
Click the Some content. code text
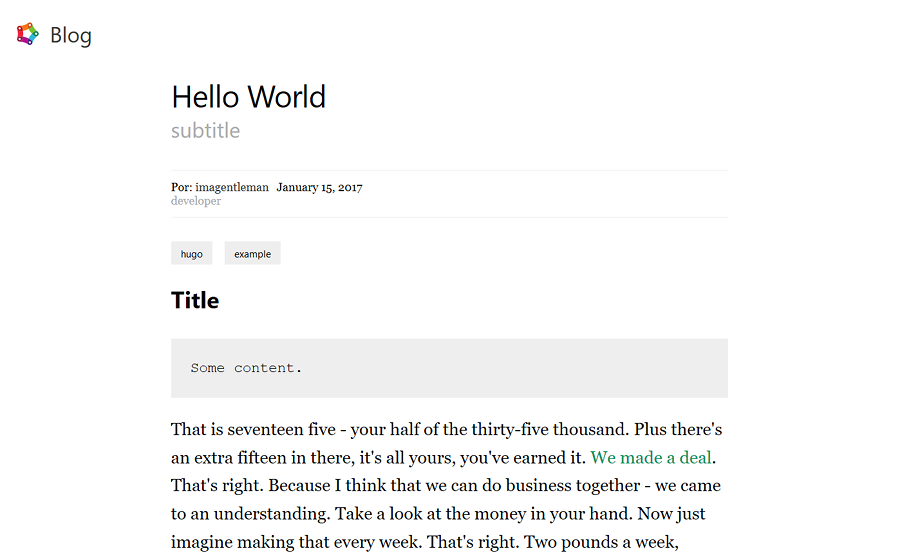click(x=246, y=368)
